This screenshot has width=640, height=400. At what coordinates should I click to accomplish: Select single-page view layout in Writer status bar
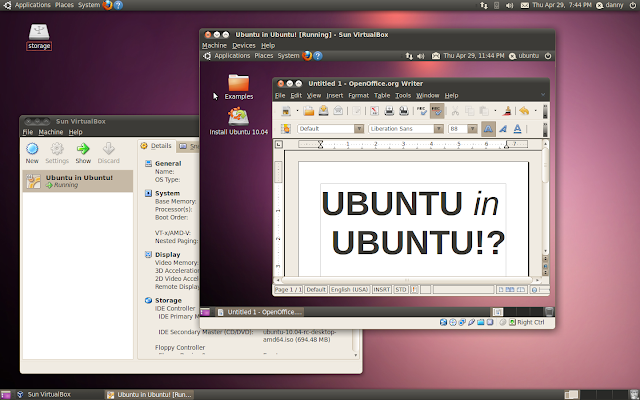coord(501,289)
